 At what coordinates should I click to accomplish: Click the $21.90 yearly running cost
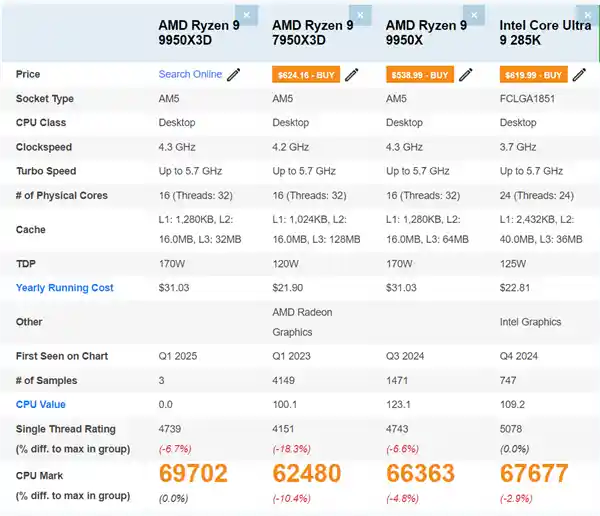pyautogui.click(x=287, y=288)
